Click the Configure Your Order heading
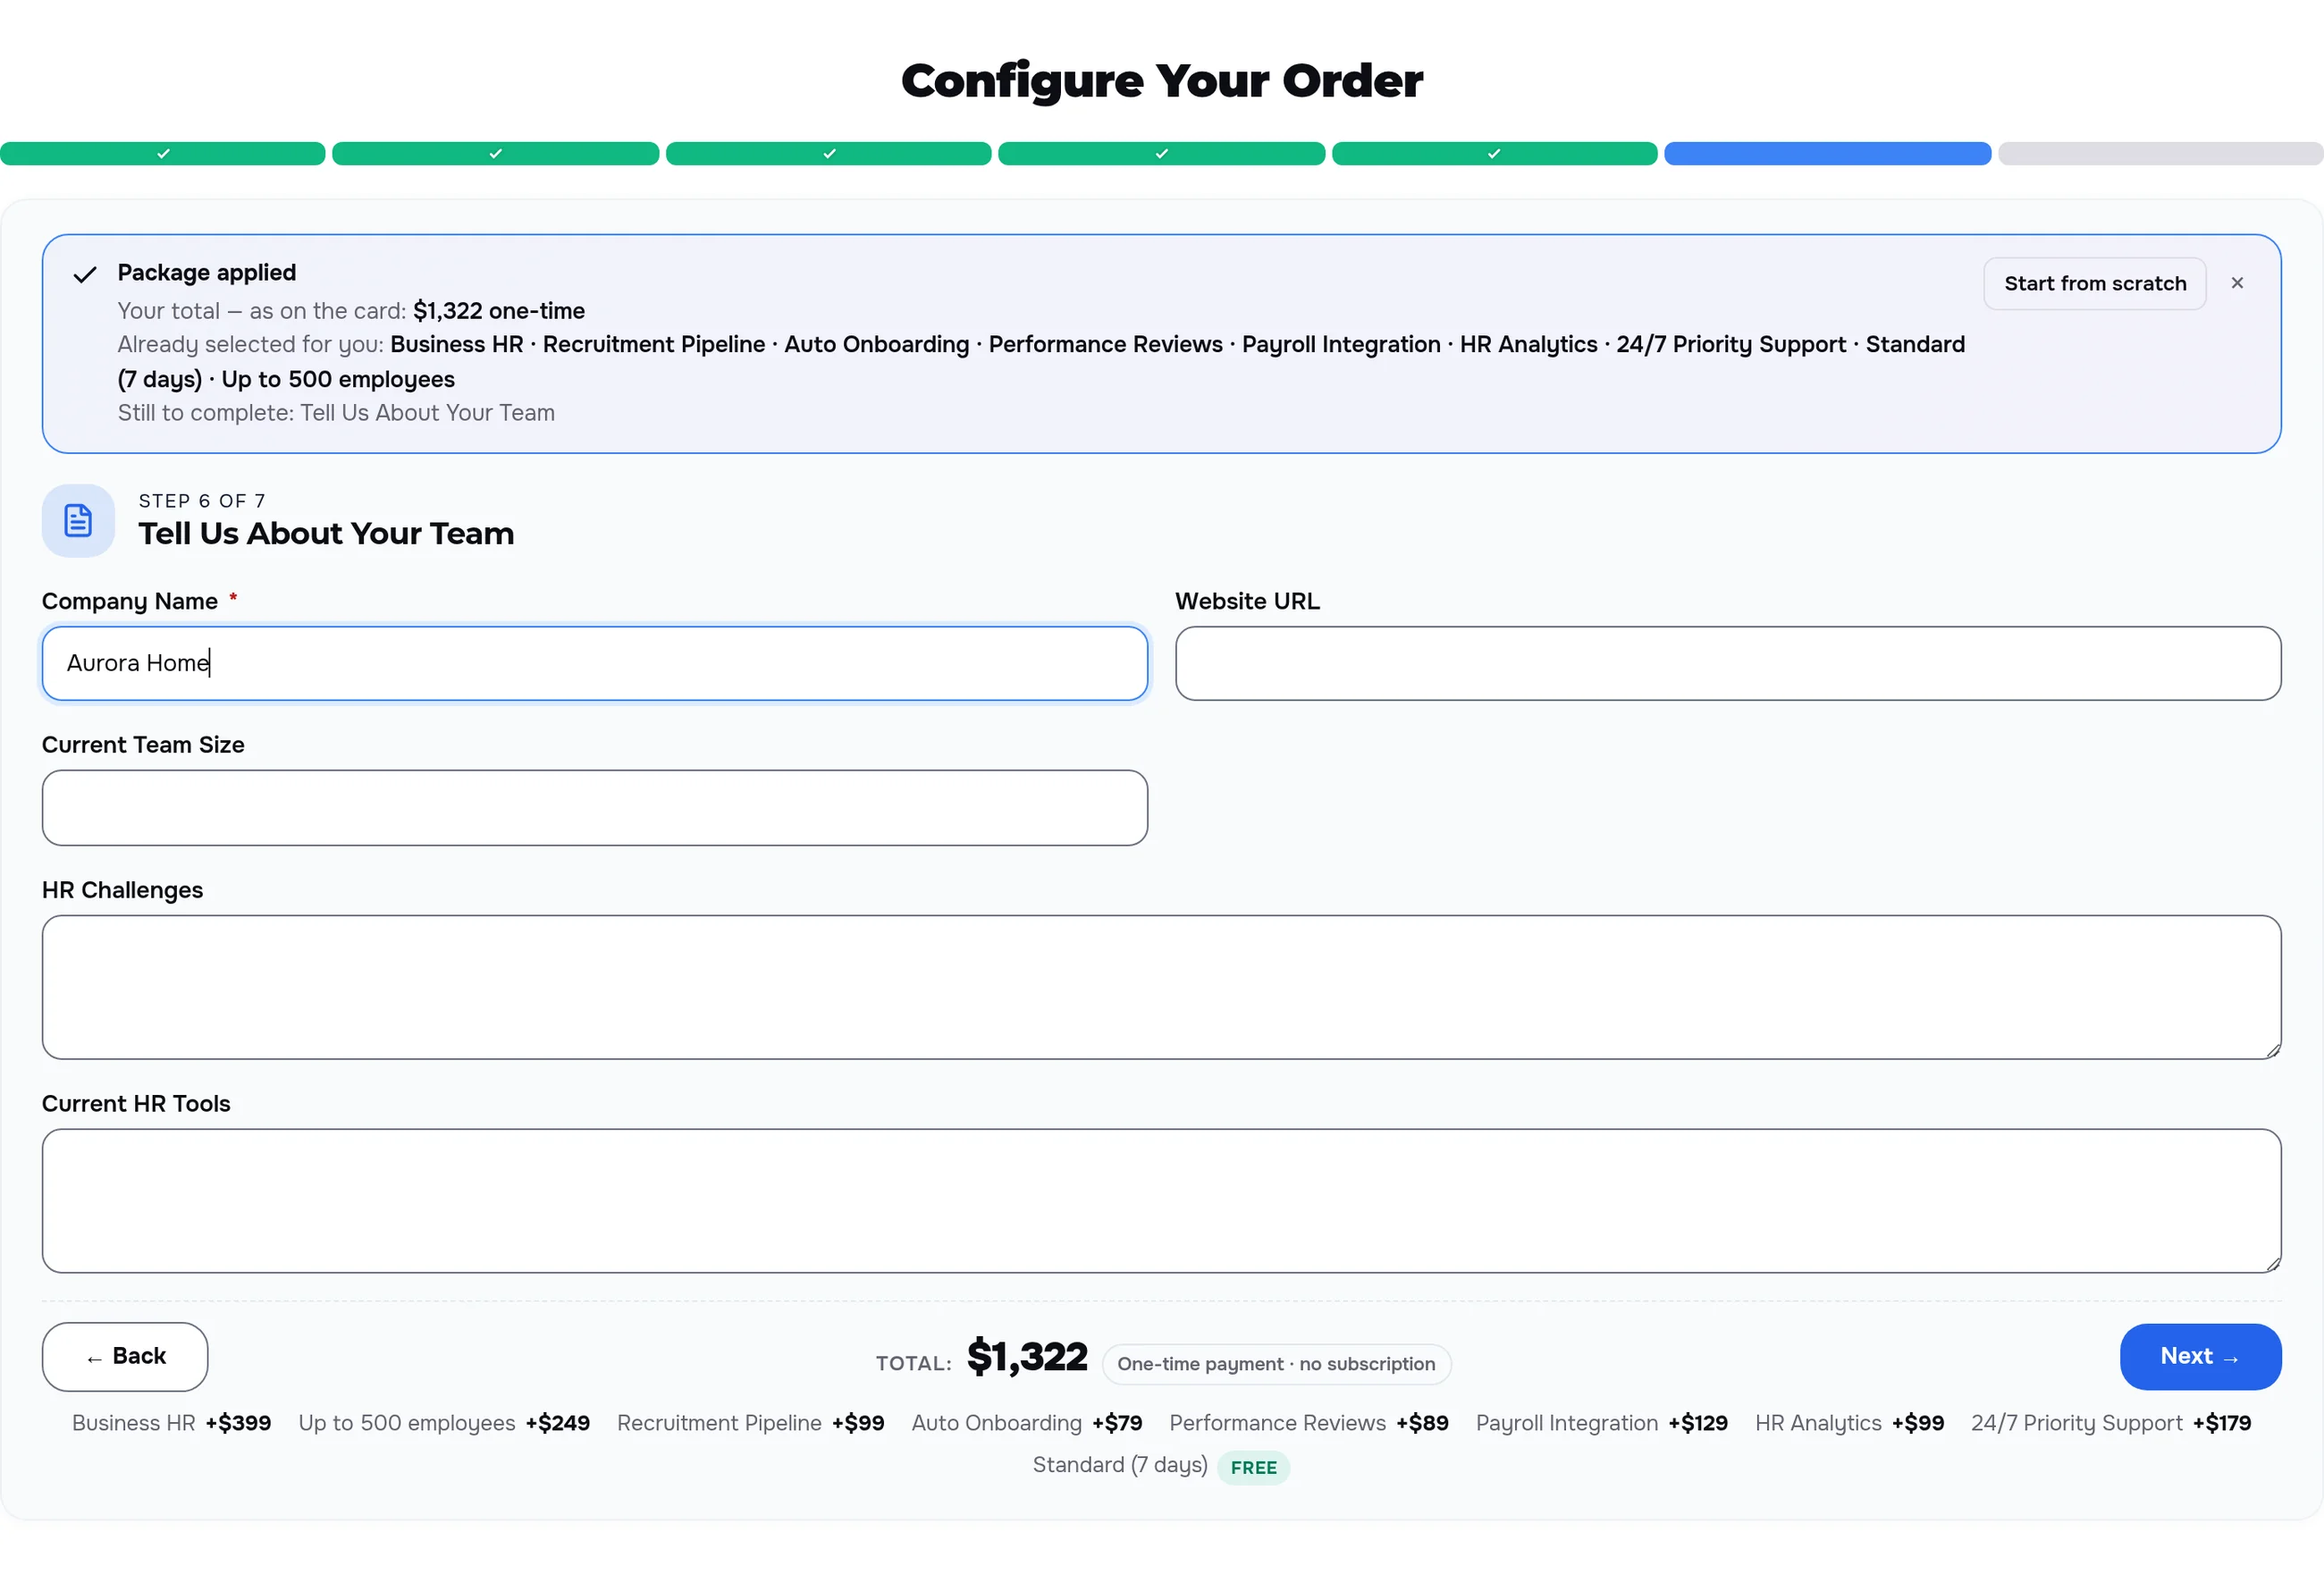Image resolution: width=2324 pixels, height=1574 pixels. pyautogui.click(x=1161, y=80)
